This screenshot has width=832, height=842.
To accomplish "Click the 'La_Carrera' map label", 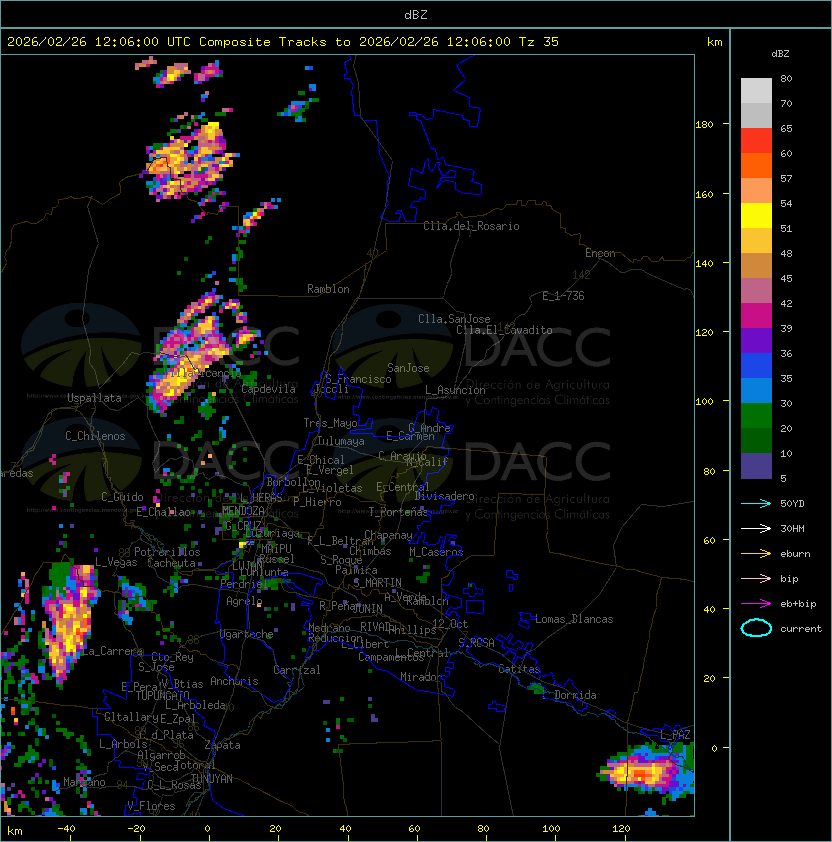I will [113, 651].
